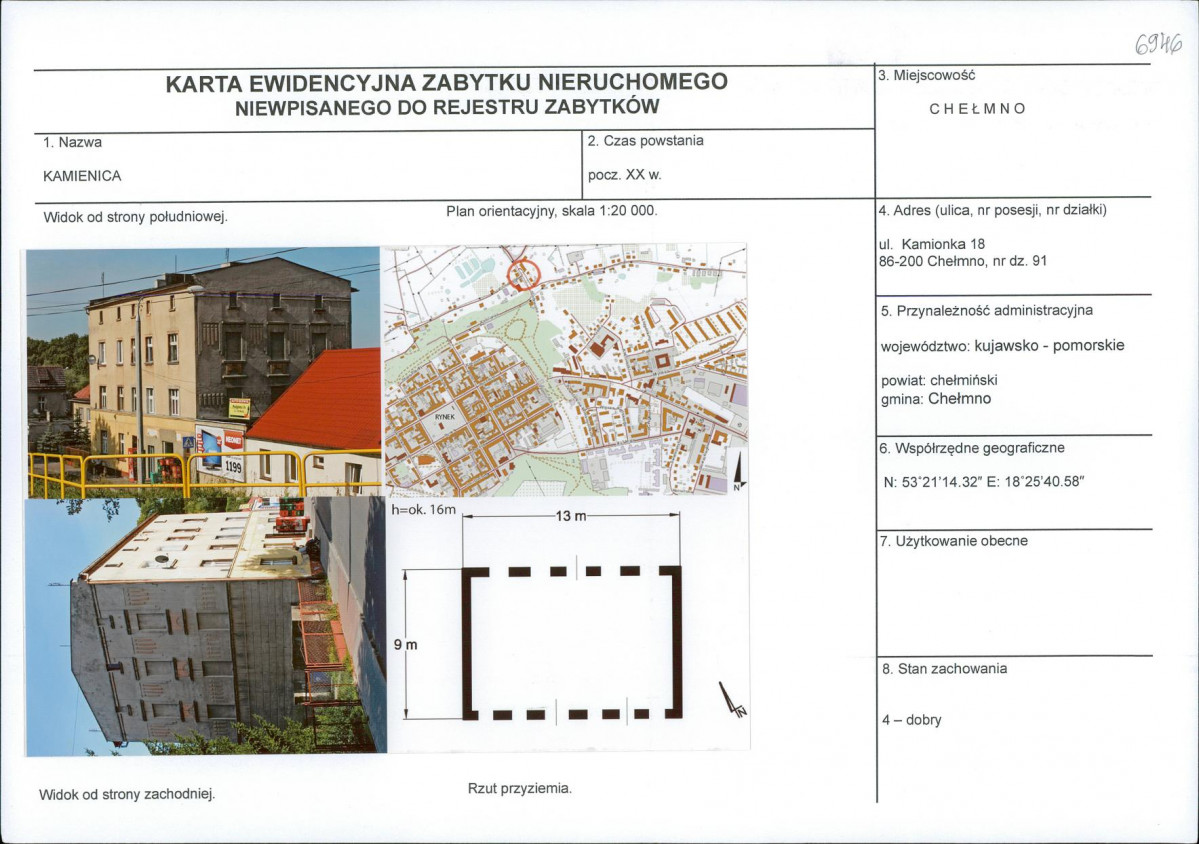Click the '13 m' width dimension
The image size is (1199, 844).
click(x=570, y=517)
